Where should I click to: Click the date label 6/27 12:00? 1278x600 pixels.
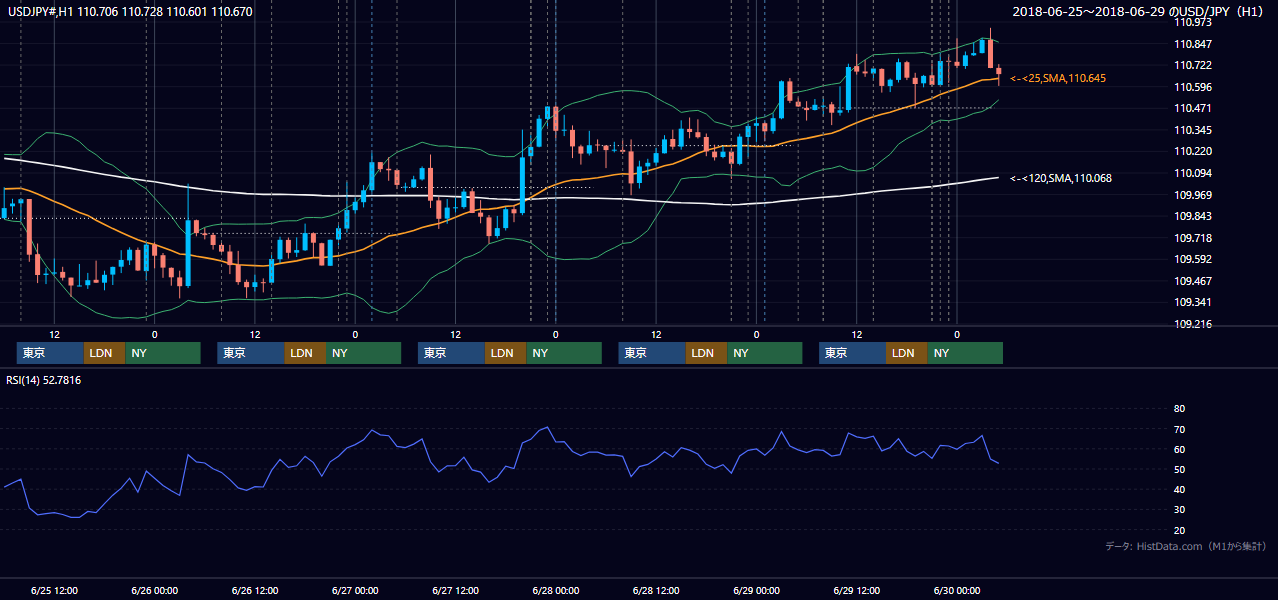click(456, 590)
